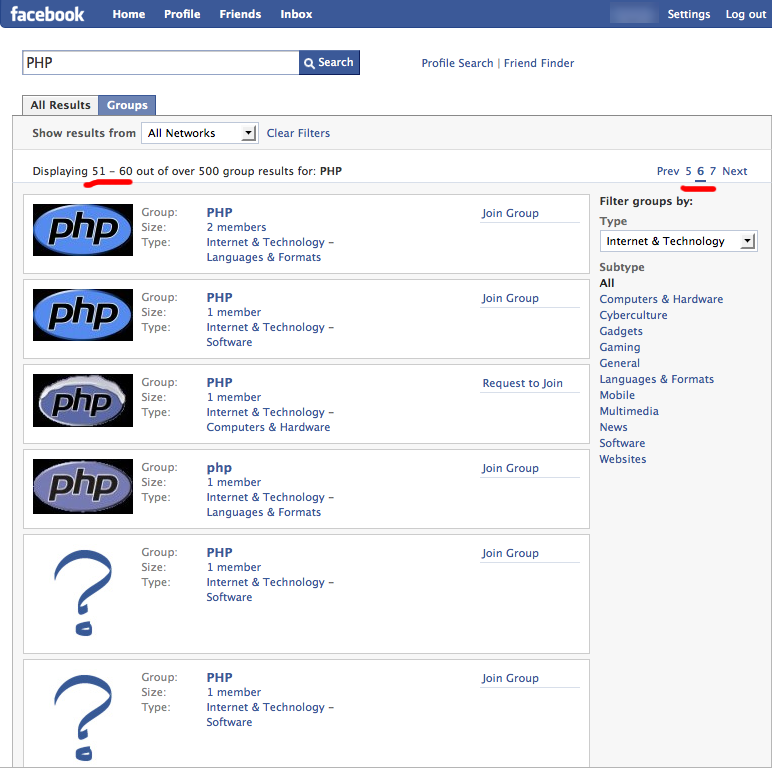This screenshot has width=772, height=768.
Task: Jump to results page 5
Action: coord(688,171)
